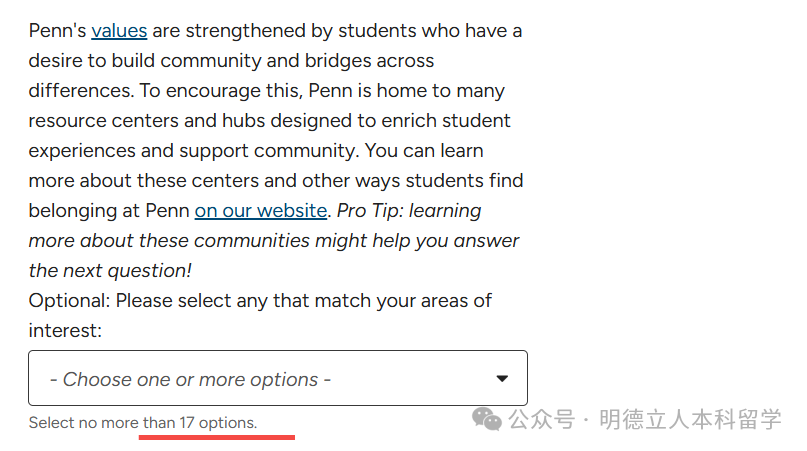Open the "on our website" link
Screen dimensions: 807x451
click(x=261, y=211)
